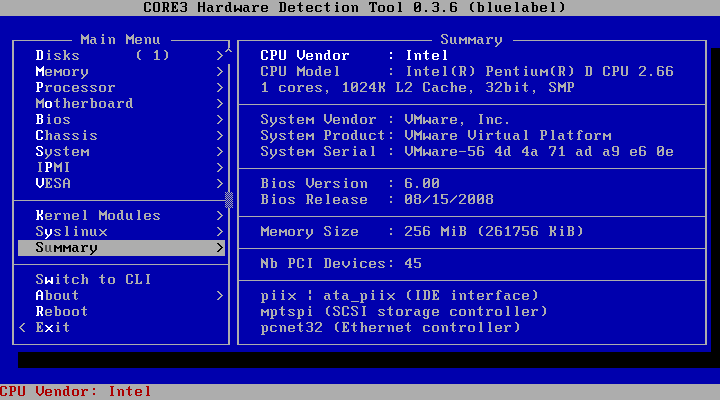Open the Disks menu entry
Viewport: 720px width, 400px height.
tap(121, 56)
